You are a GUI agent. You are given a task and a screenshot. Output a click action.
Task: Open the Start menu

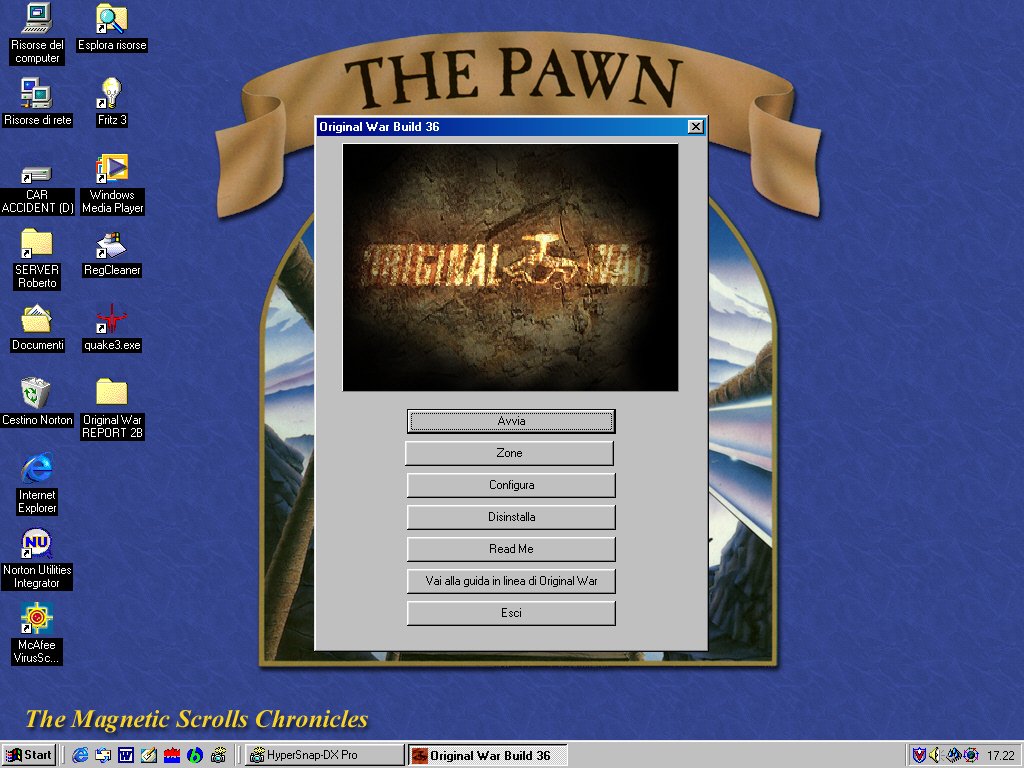pyautogui.click(x=29, y=755)
